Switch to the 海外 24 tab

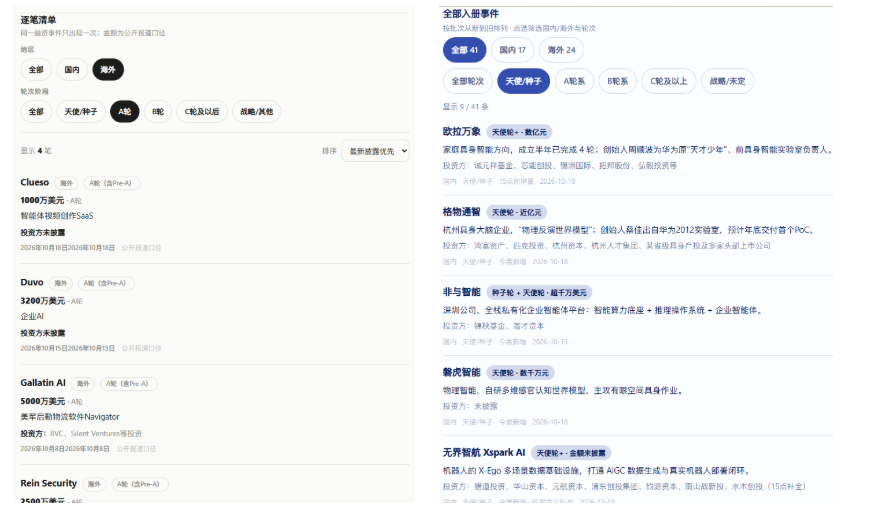coord(561,50)
